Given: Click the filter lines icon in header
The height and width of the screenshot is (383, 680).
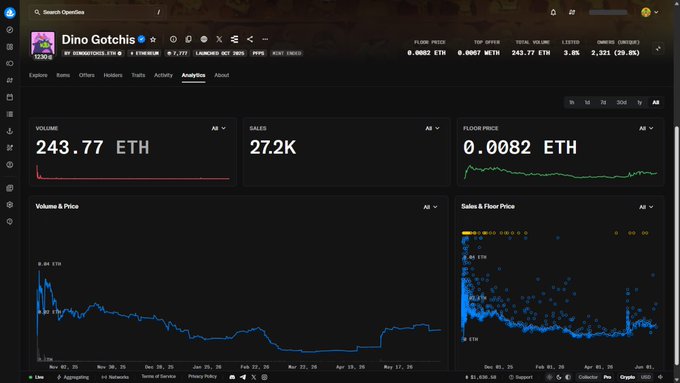Looking at the screenshot, I should [x=235, y=39].
